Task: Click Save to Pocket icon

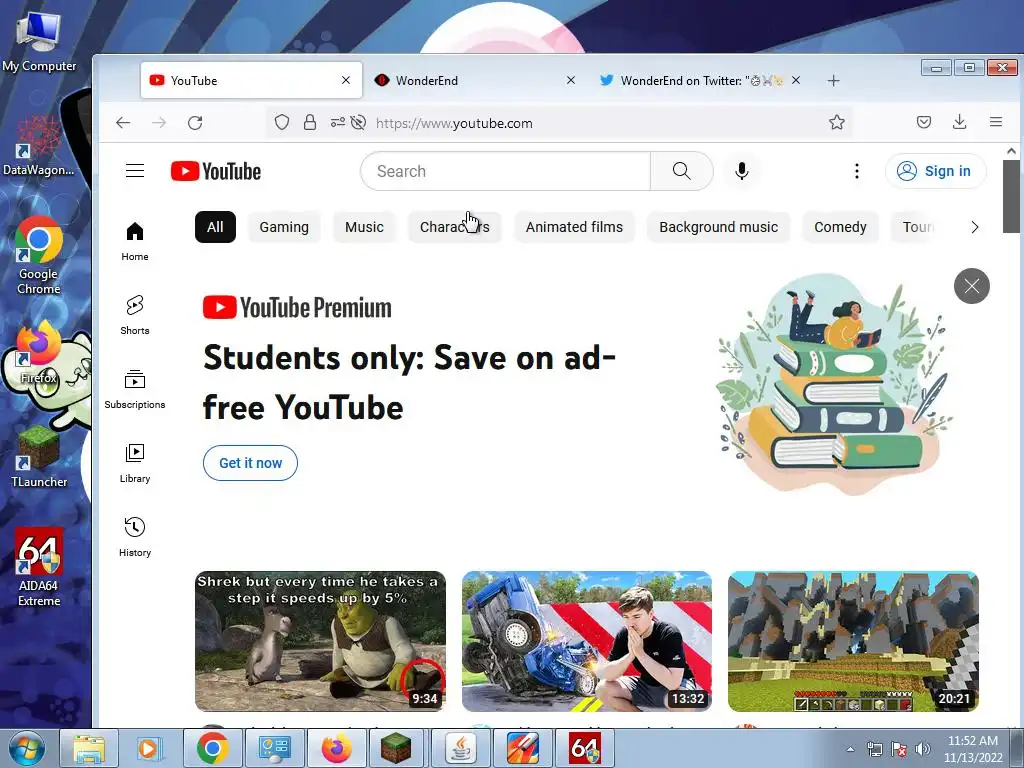Action: click(923, 122)
